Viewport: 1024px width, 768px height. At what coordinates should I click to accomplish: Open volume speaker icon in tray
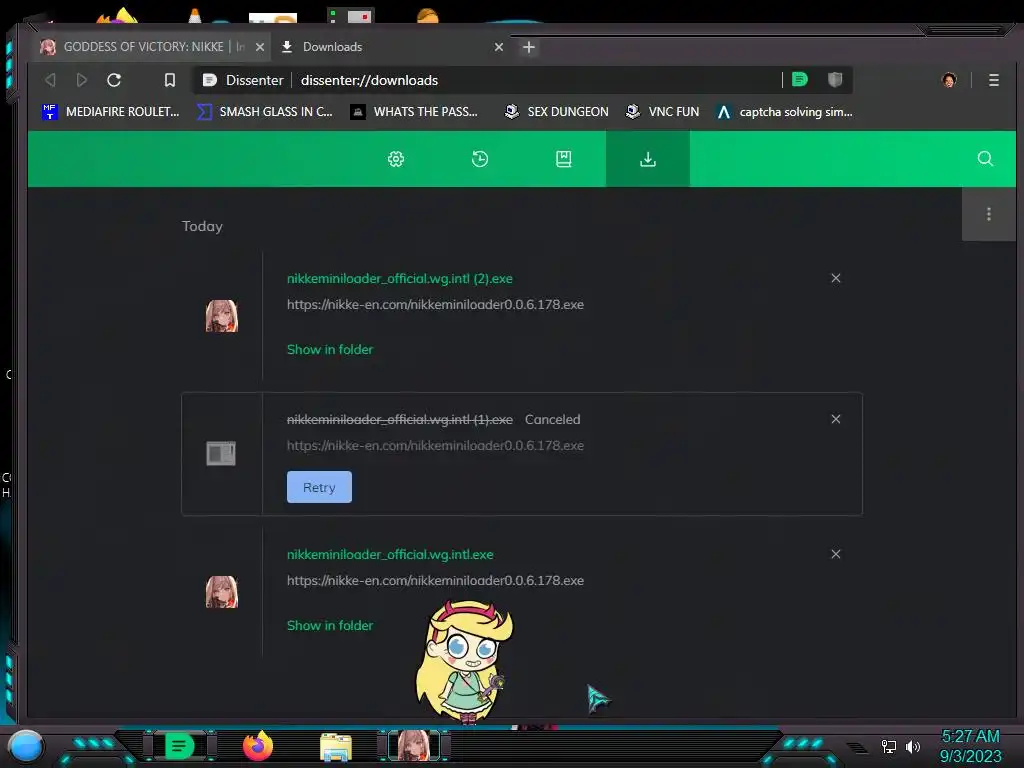913,746
